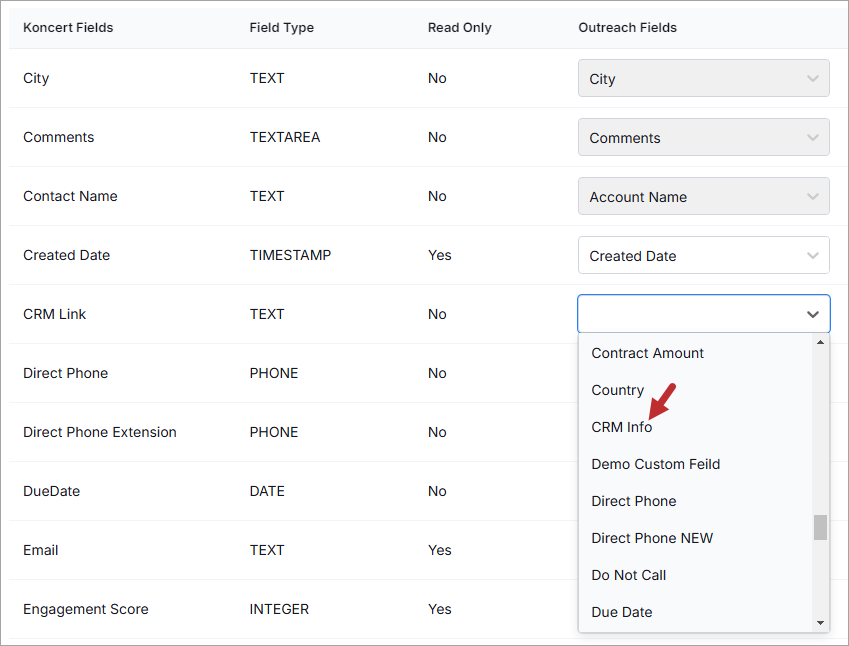Viewport: 849px width, 646px height.
Task: Open the City Outreach field dropdown
Action: pyautogui.click(x=703, y=79)
